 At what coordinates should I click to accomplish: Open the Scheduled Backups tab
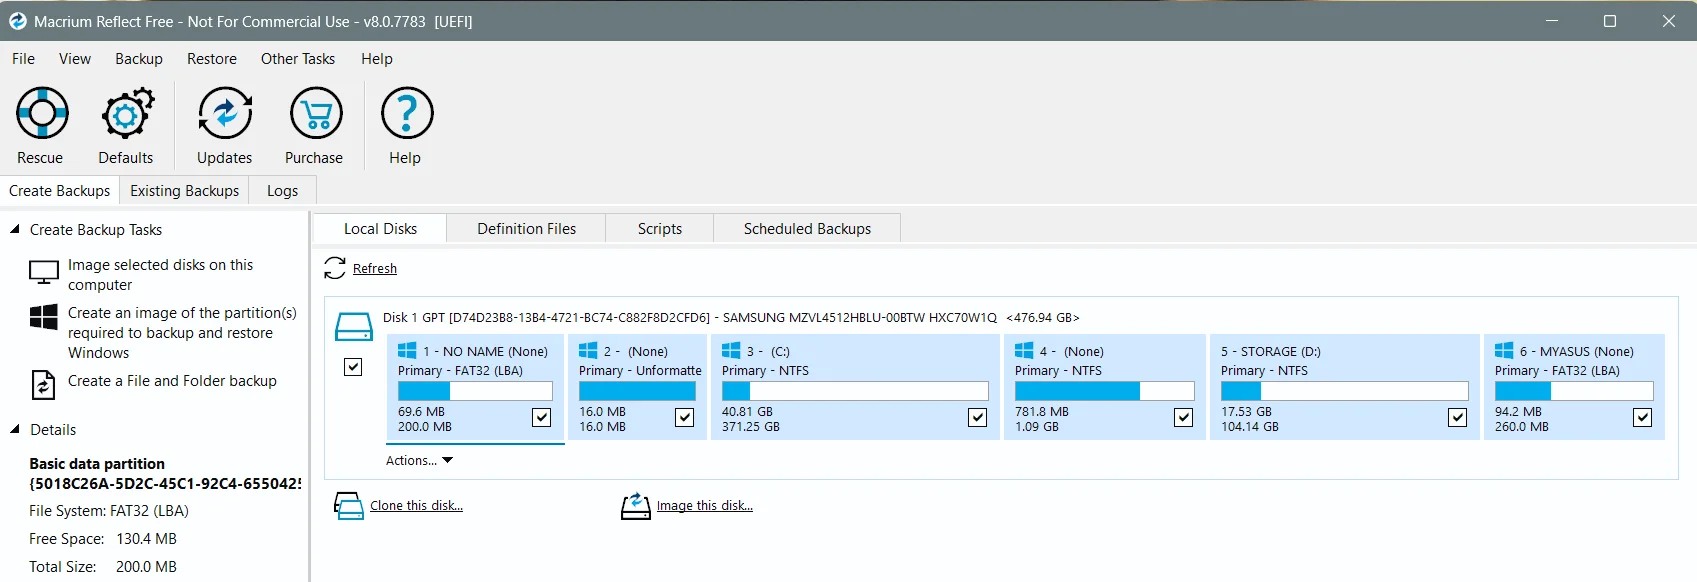(808, 229)
